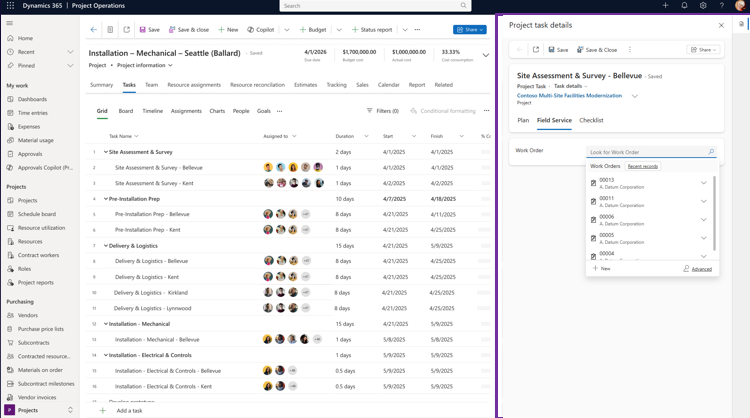Open the settings gear in the top bar

pyautogui.click(x=703, y=6)
